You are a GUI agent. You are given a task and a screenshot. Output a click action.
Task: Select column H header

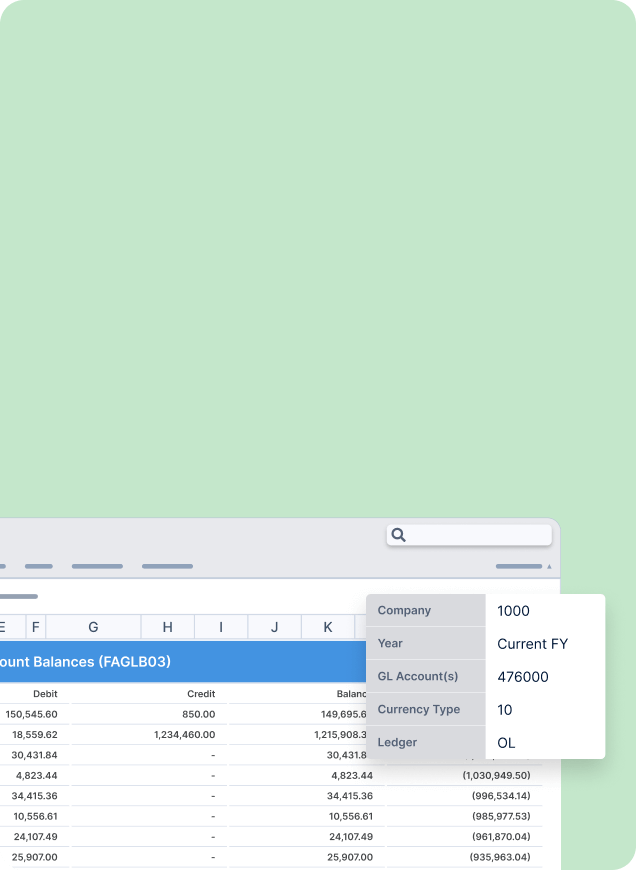pyautogui.click(x=168, y=627)
